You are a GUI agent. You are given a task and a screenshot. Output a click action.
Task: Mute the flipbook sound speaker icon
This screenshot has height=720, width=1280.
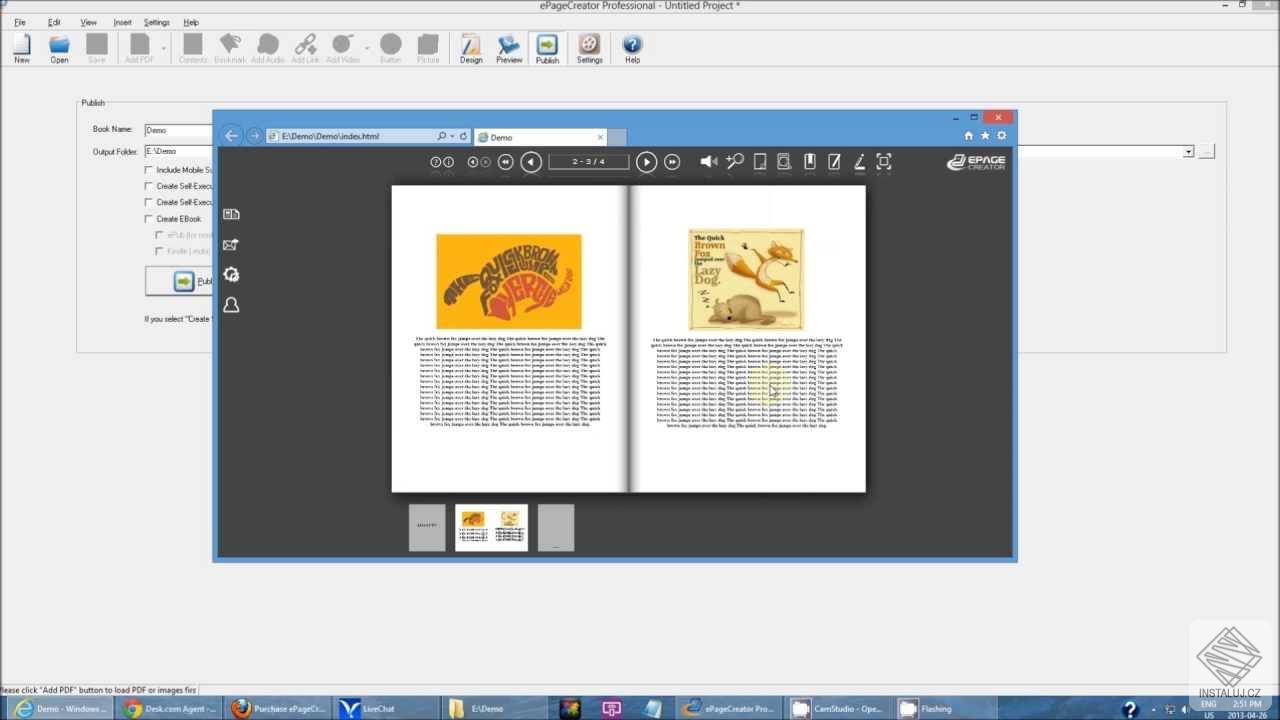pos(709,162)
